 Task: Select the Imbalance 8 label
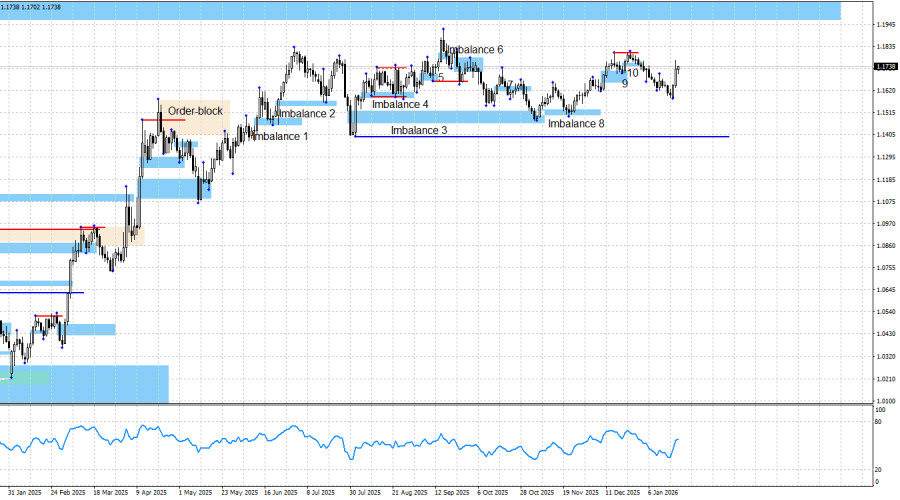pyautogui.click(x=576, y=123)
